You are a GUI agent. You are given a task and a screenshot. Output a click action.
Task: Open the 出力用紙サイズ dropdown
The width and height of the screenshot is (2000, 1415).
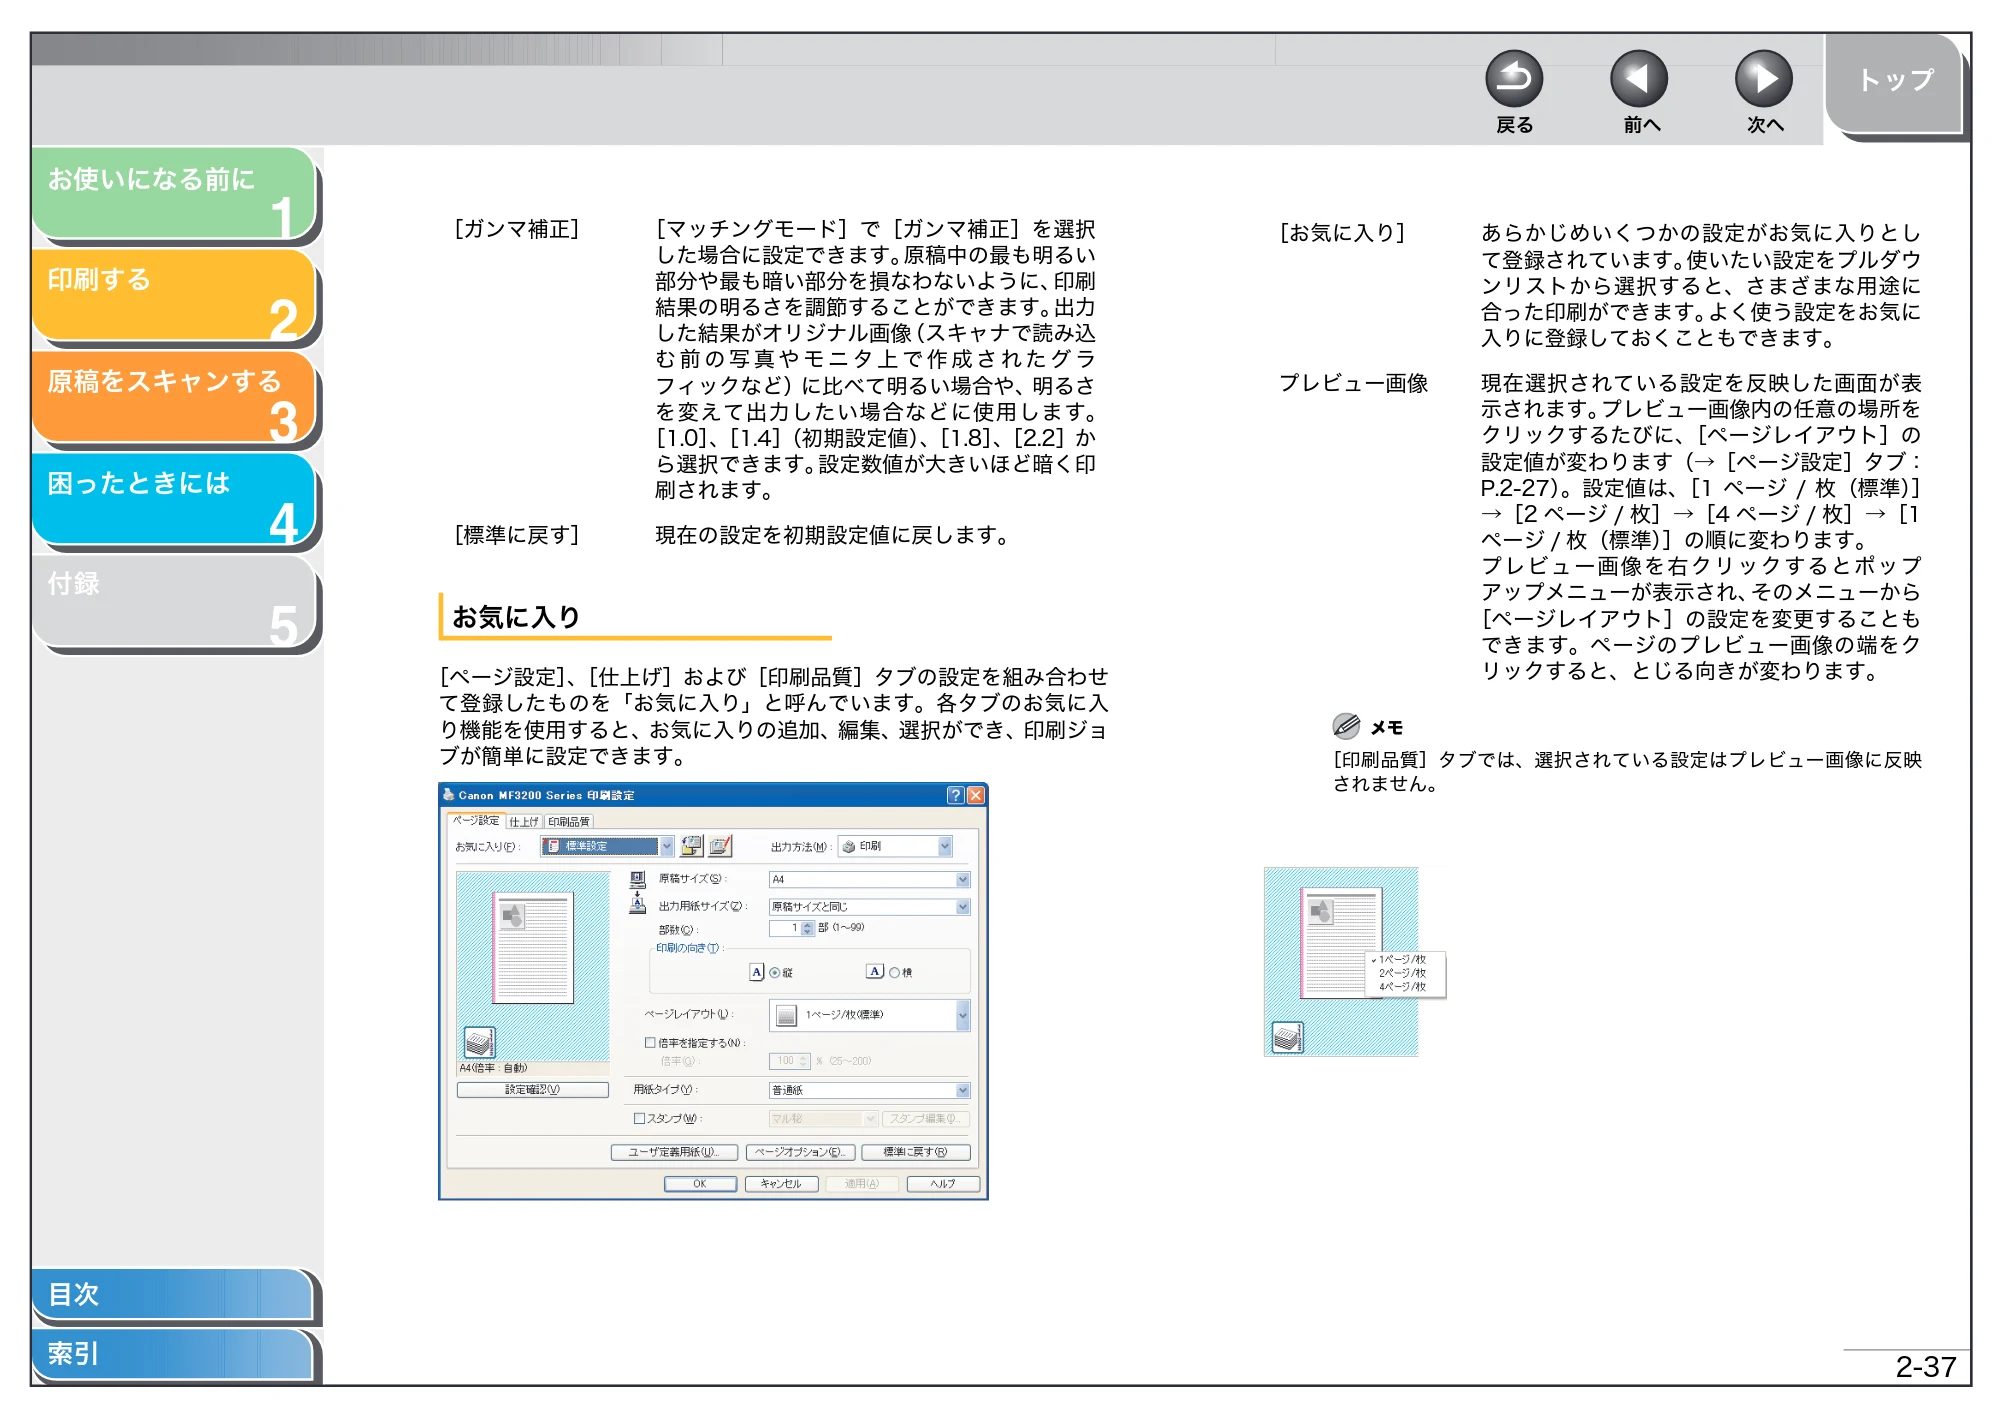coord(869,906)
